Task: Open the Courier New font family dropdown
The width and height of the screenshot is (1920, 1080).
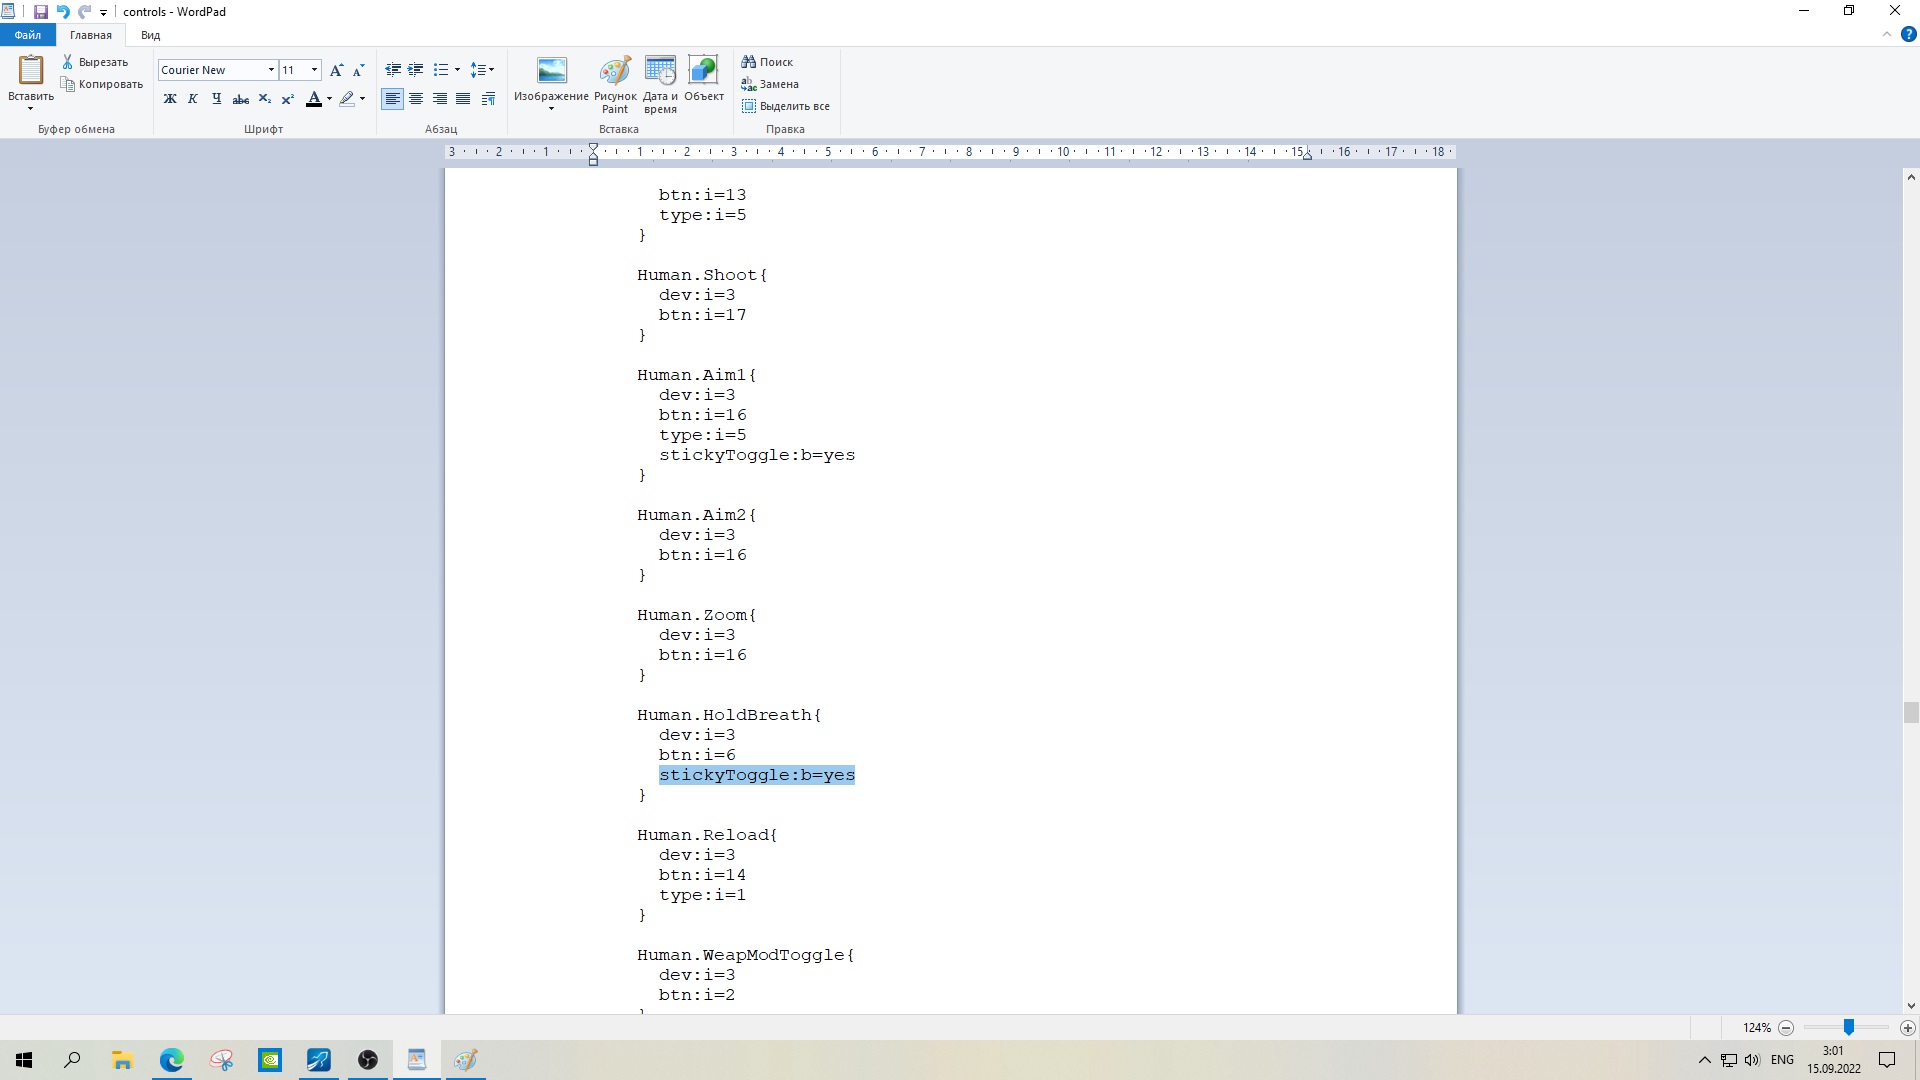Action: (x=271, y=70)
